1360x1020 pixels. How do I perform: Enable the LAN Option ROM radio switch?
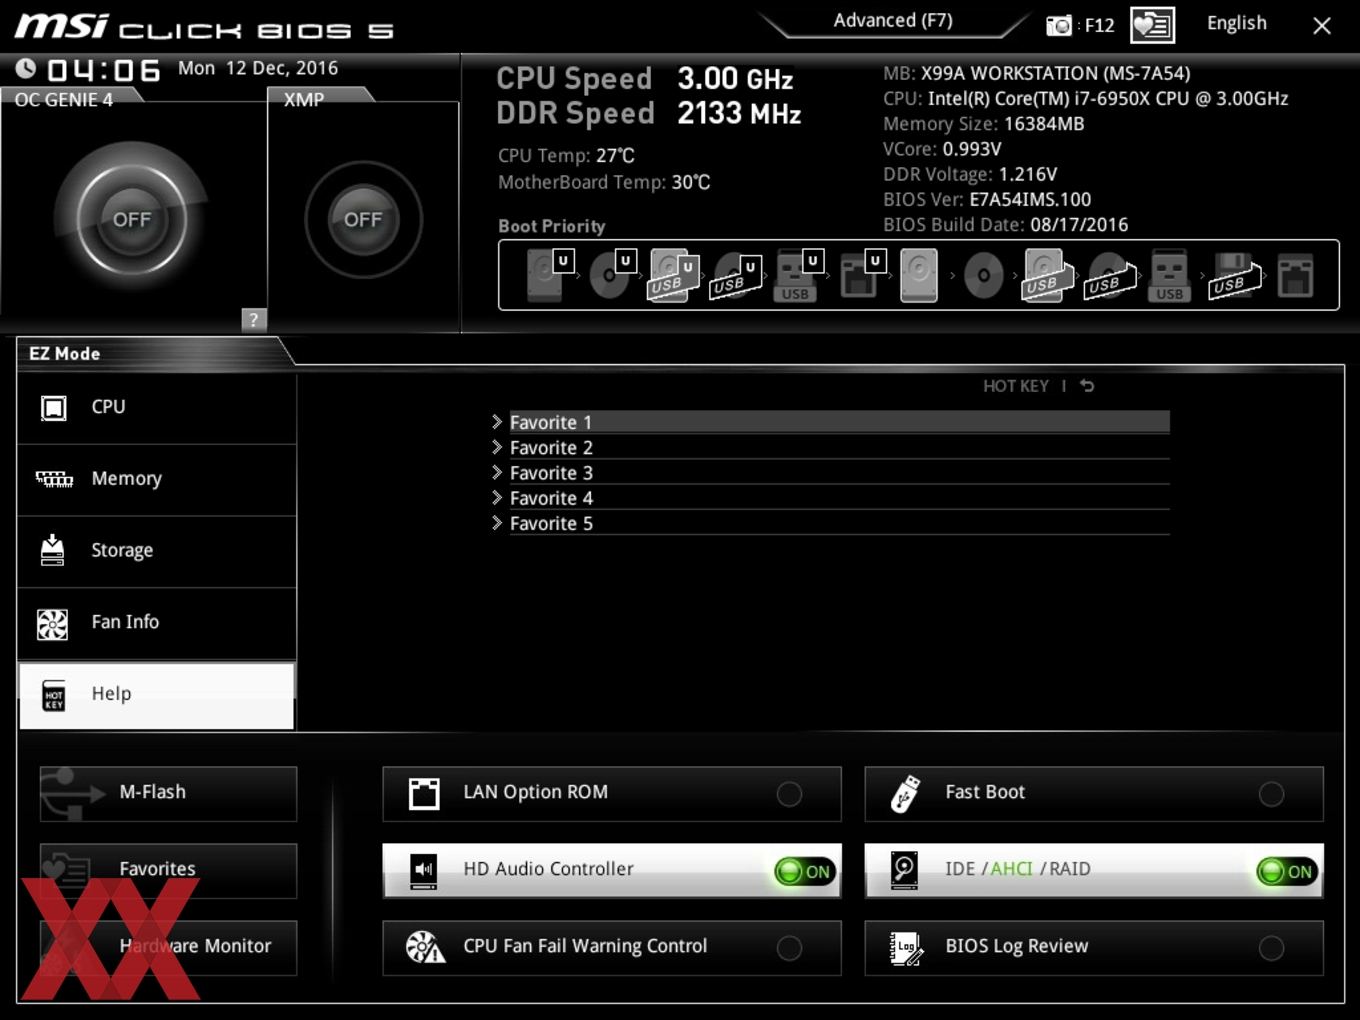(x=789, y=794)
